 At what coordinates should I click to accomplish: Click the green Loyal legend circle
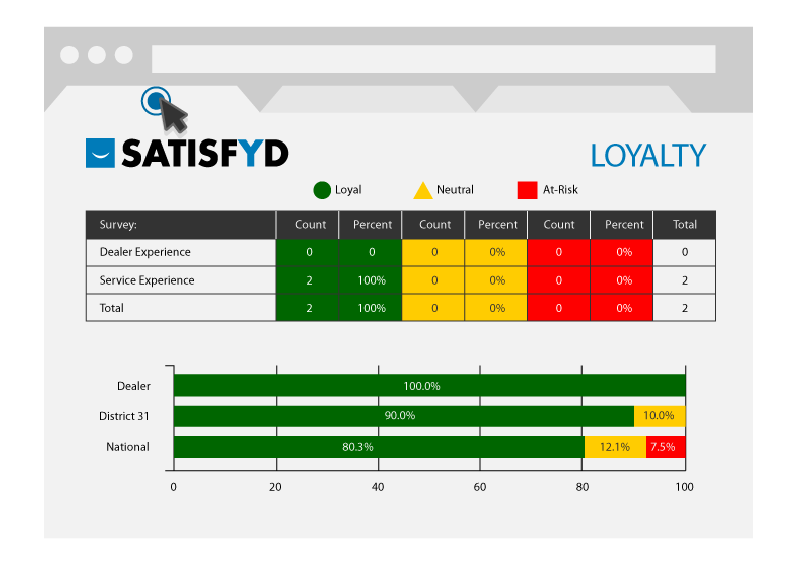click(x=322, y=190)
